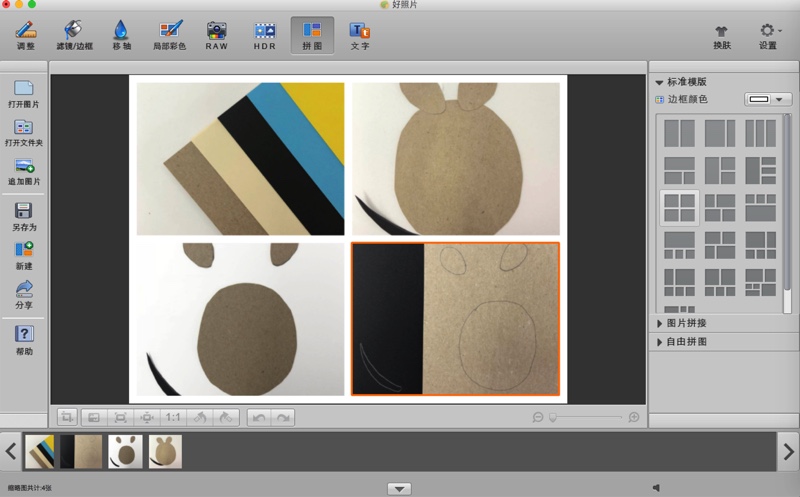Click the speaker icon in status bar
Screen dimensions: 800x497
[x=656, y=488]
